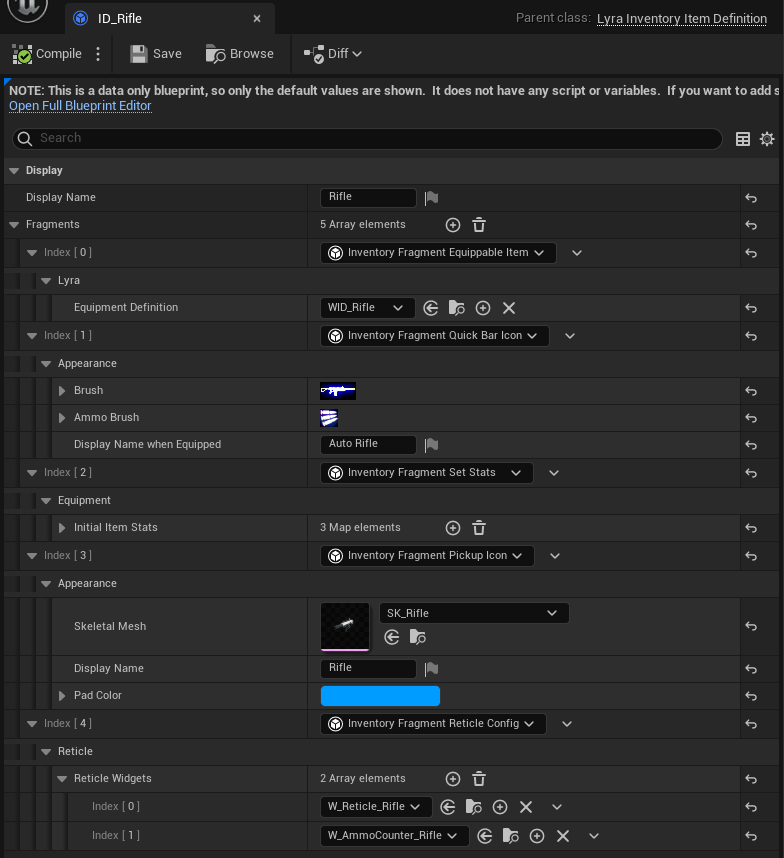Create new class for W_AmmoCounter_Rifle slot
Screen dimensions: 784x858
(537, 836)
